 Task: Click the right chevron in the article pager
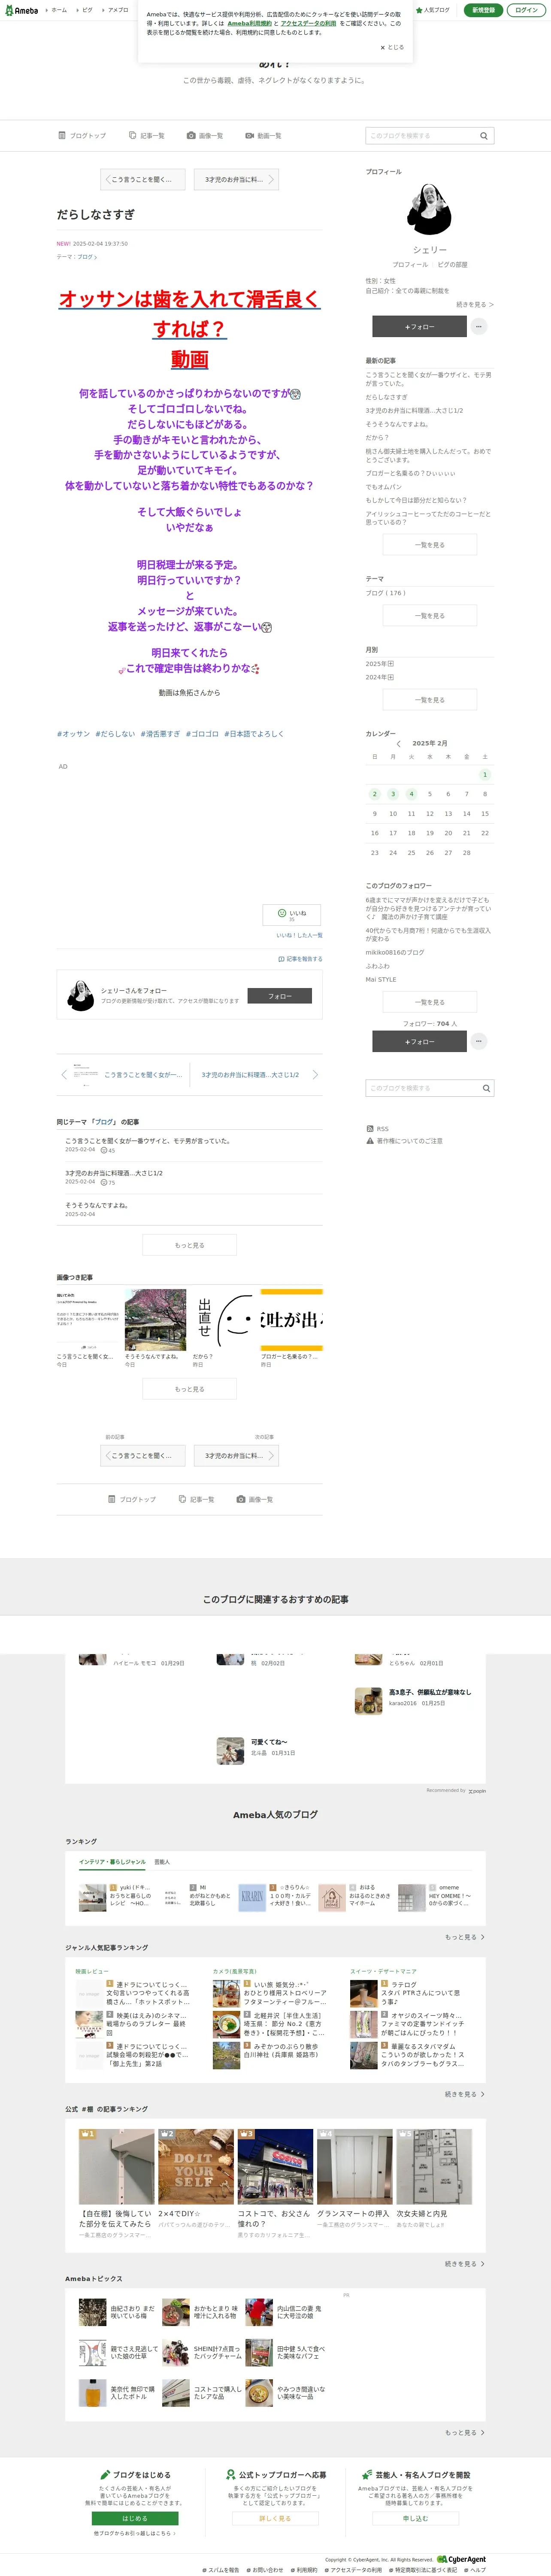(x=315, y=1075)
